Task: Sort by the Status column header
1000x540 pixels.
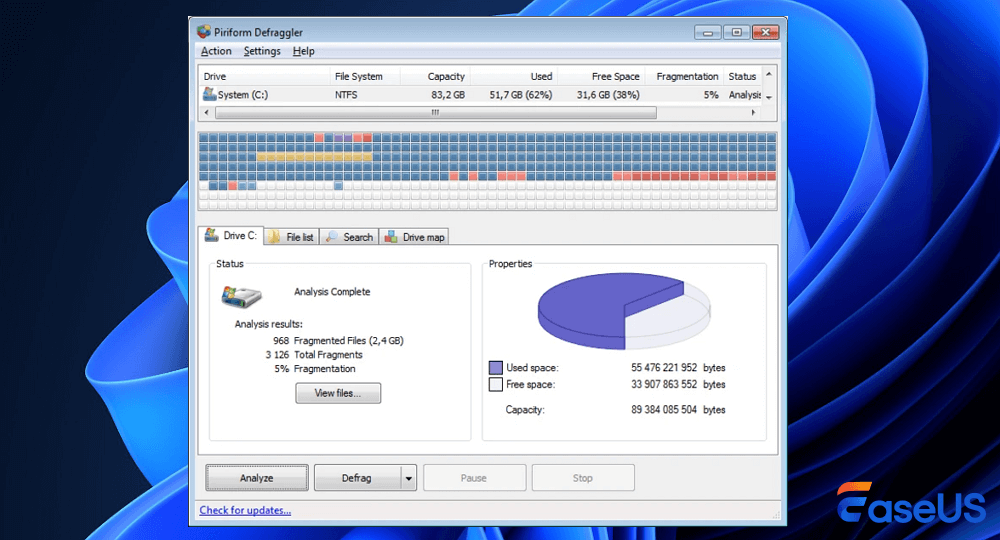Action: click(743, 77)
